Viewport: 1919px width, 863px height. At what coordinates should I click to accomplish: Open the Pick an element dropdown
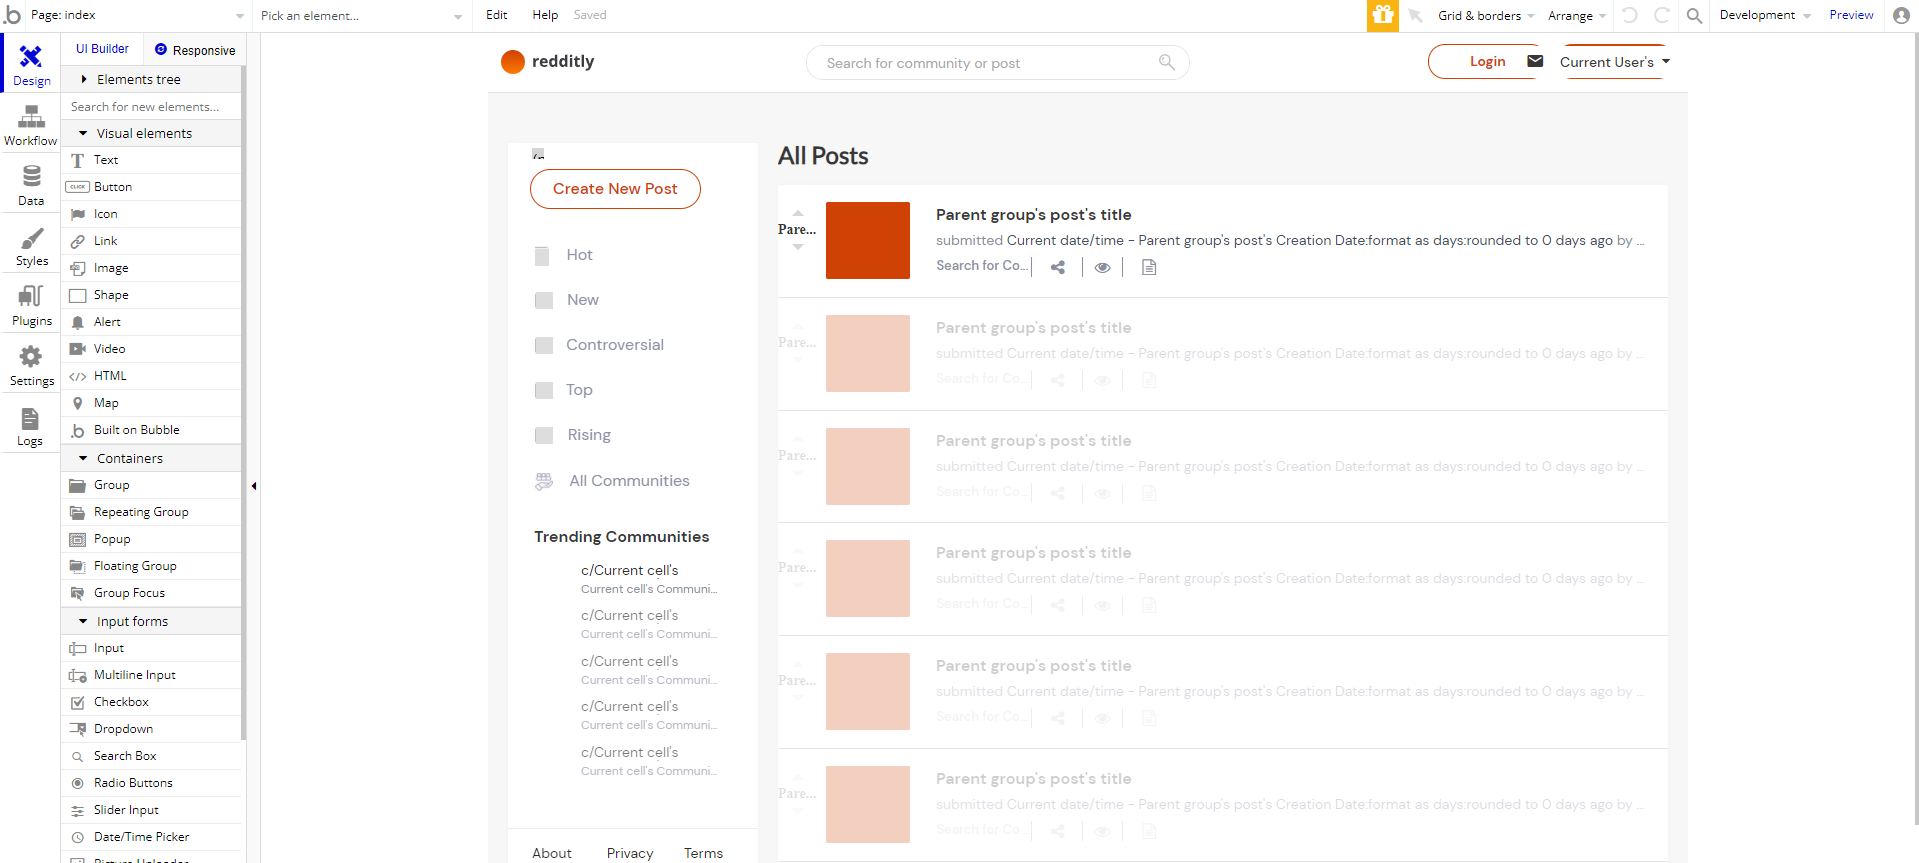point(361,15)
